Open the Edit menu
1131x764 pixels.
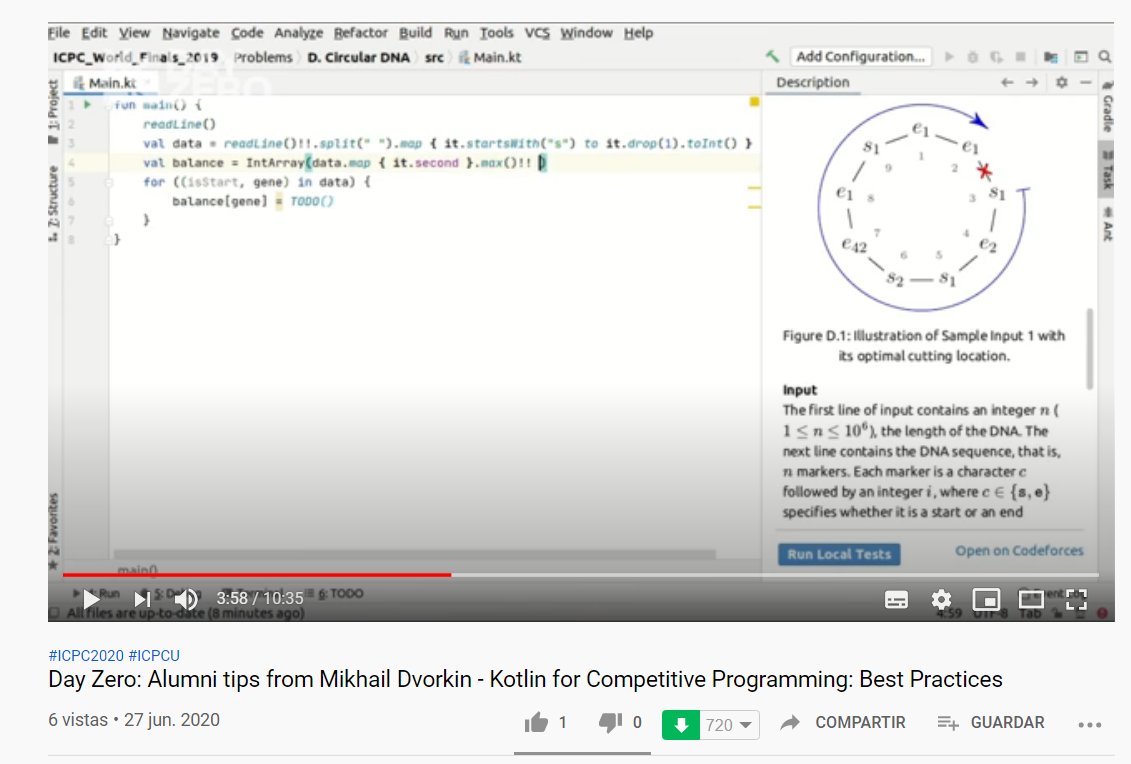click(94, 32)
